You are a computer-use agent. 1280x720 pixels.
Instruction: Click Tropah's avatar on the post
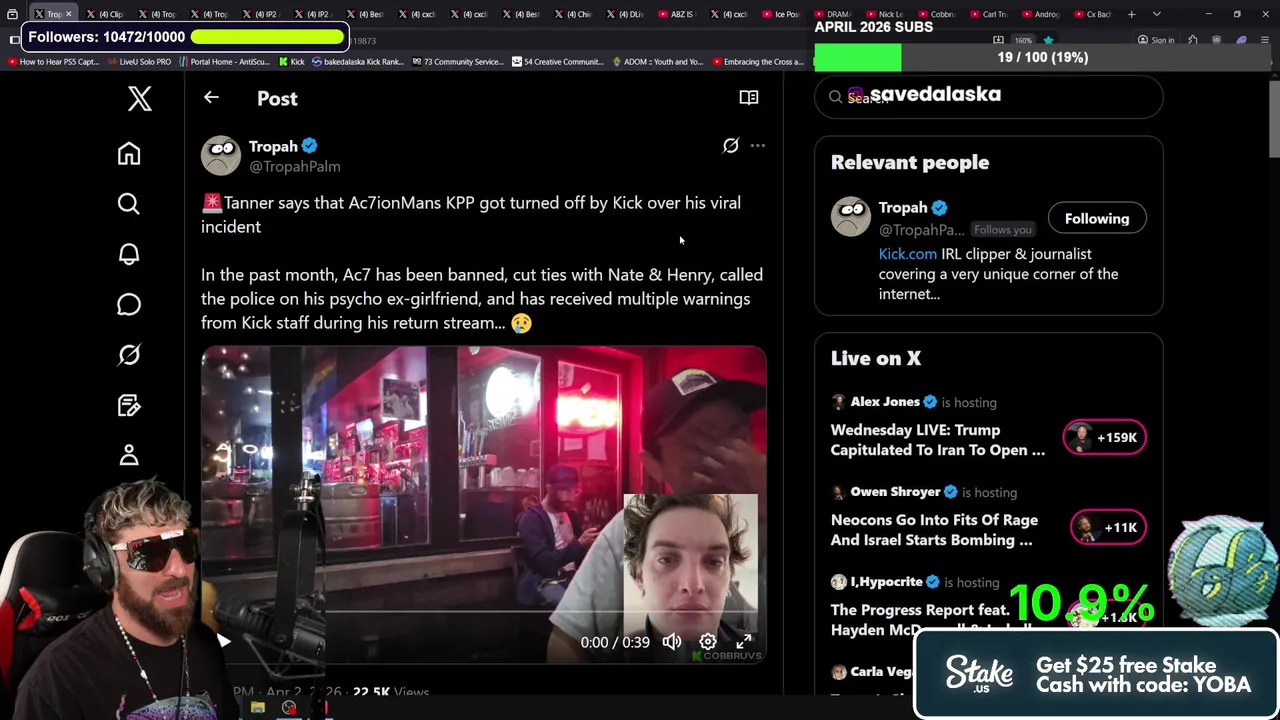pos(221,155)
